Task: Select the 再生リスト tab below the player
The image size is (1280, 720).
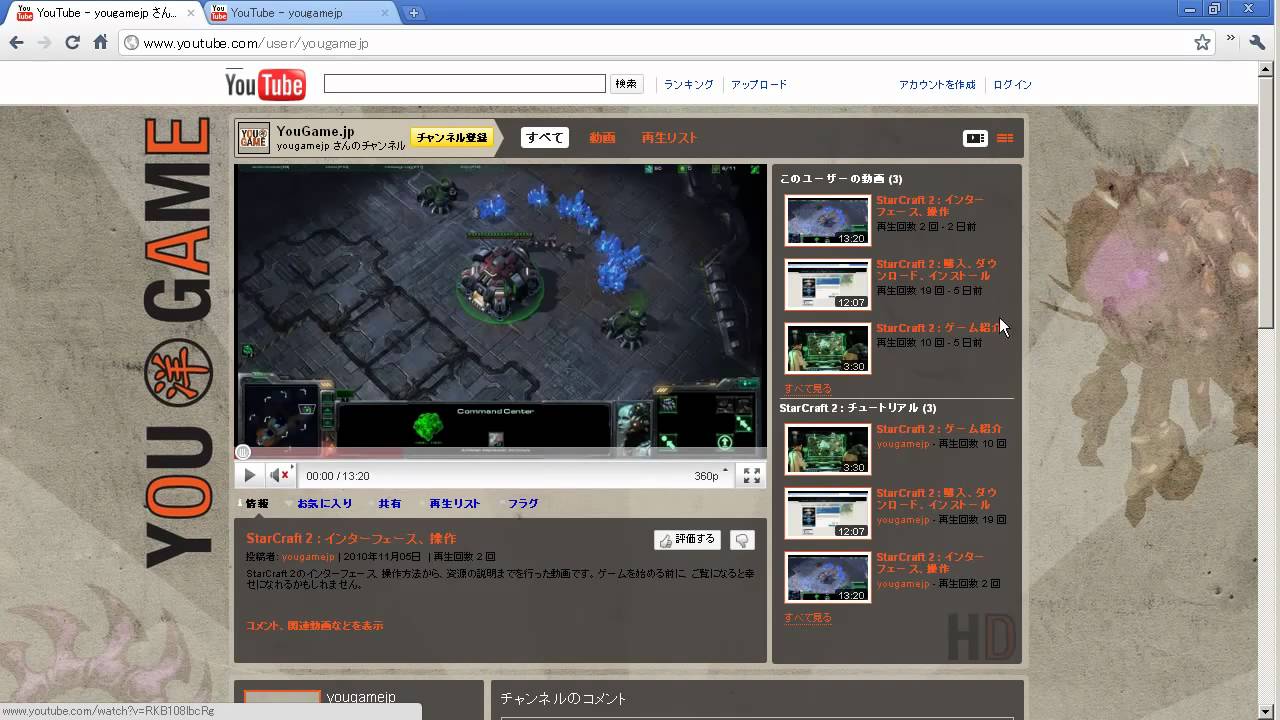Action: pyautogui.click(x=455, y=504)
